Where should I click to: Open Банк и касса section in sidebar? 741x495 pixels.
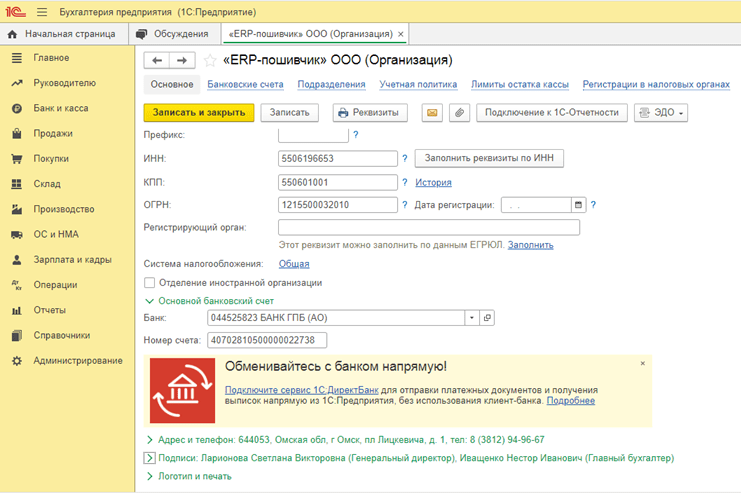click(x=67, y=108)
